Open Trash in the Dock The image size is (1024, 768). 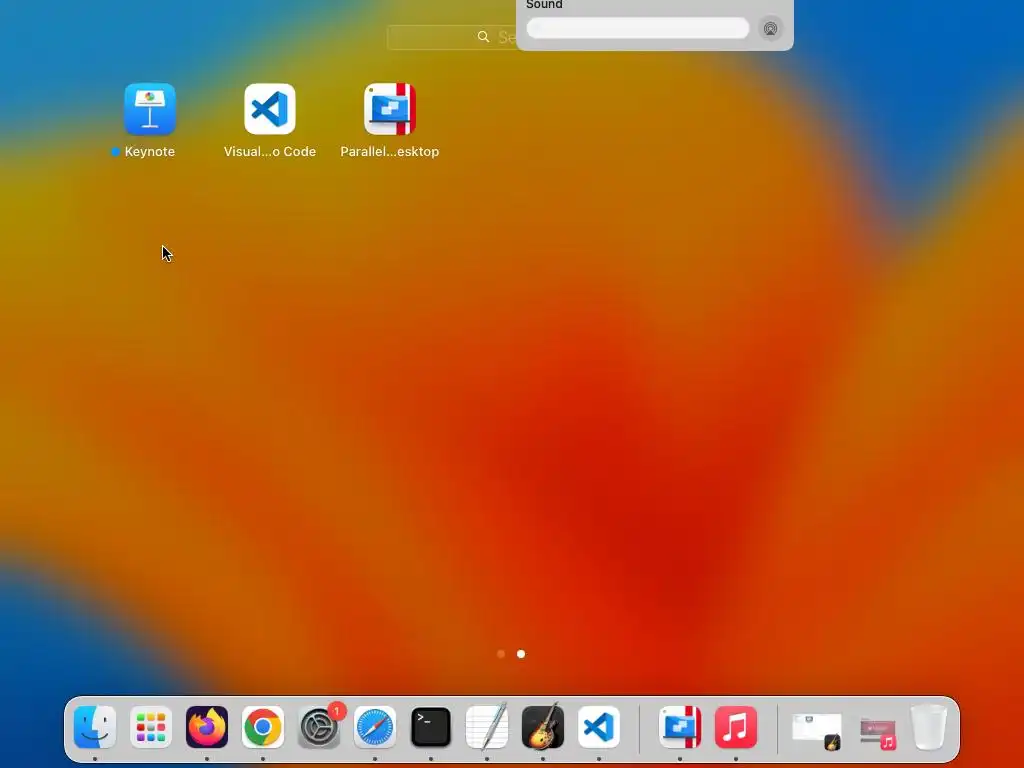click(x=929, y=727)
